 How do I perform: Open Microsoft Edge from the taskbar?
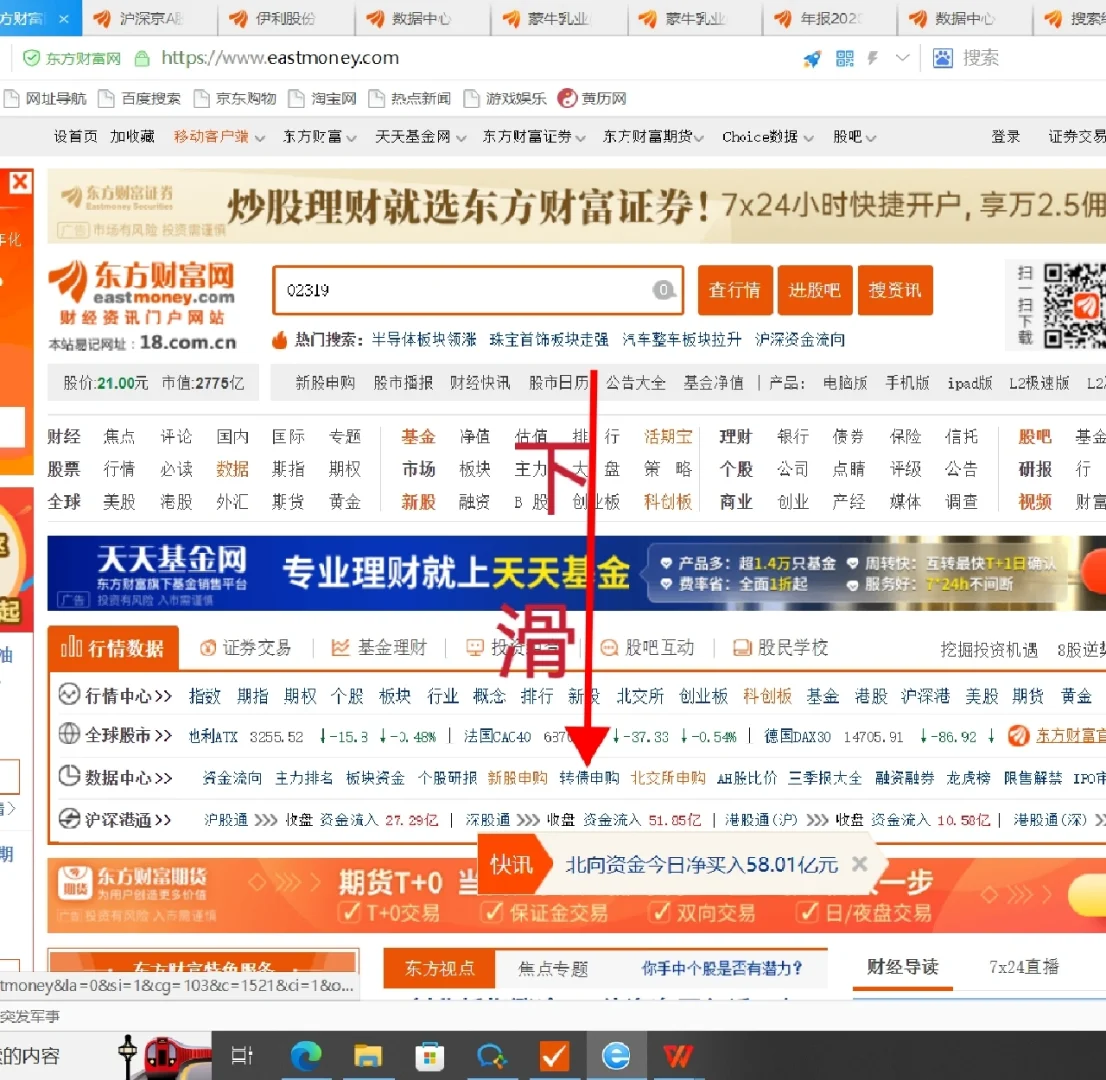(x=305, y=1055)
